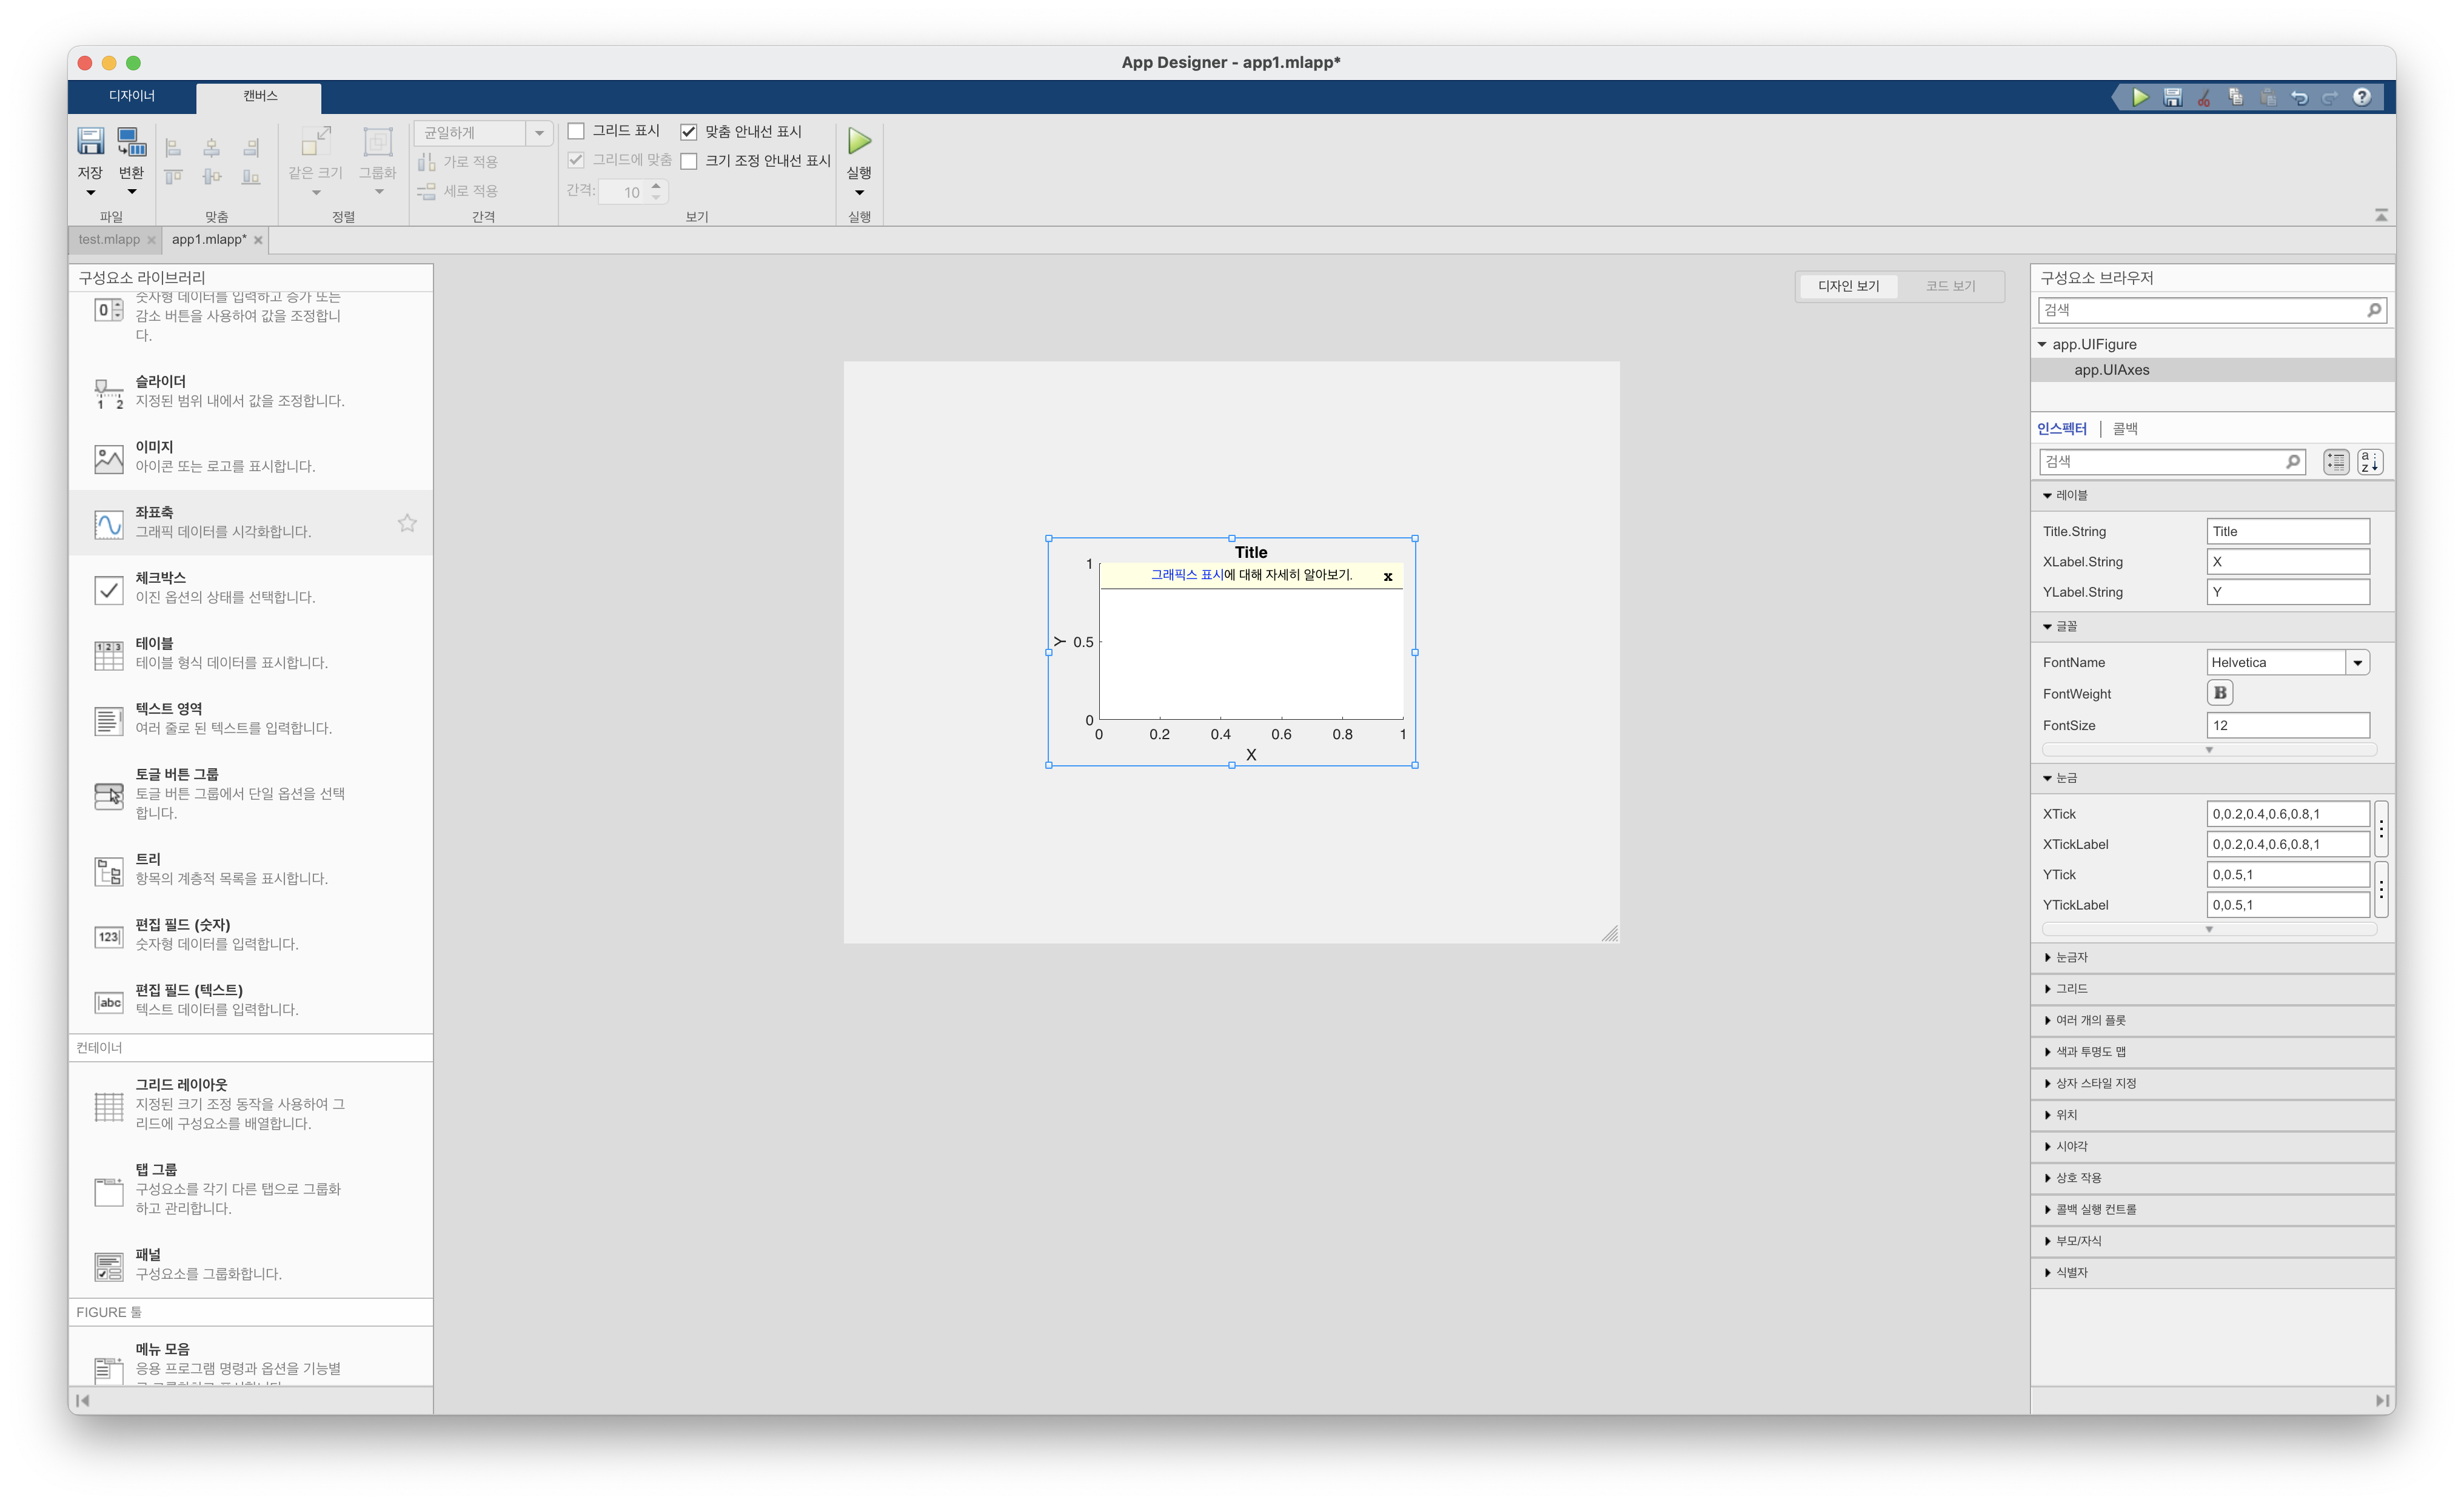Open the 콜백 tab in the inspector
Image resolution: width=2464 pixels, height=1505 pixels.
[2125, 429]
